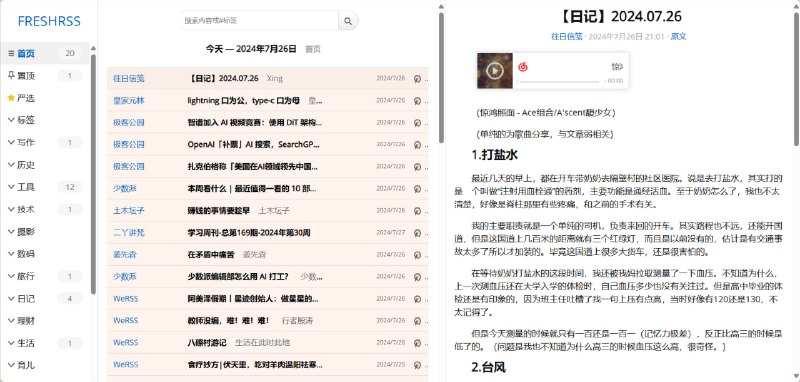800x382 pixels.
Task: Open website icon on 阿美泽假期 row
Action: coord(417,299)
